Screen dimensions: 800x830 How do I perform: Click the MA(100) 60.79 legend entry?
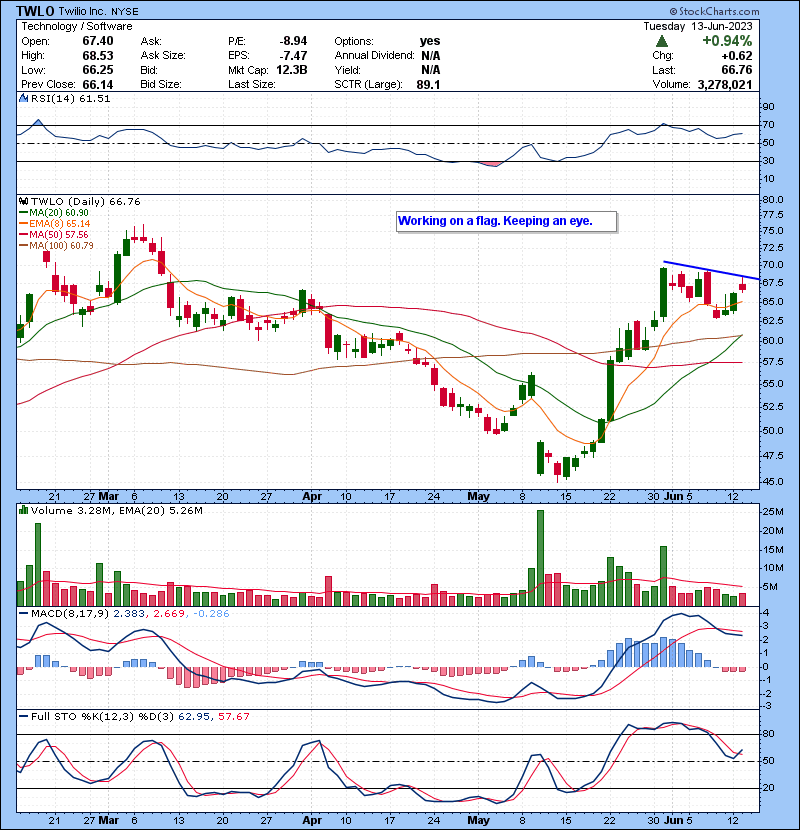pyautogui.click(x=56, y=246)
